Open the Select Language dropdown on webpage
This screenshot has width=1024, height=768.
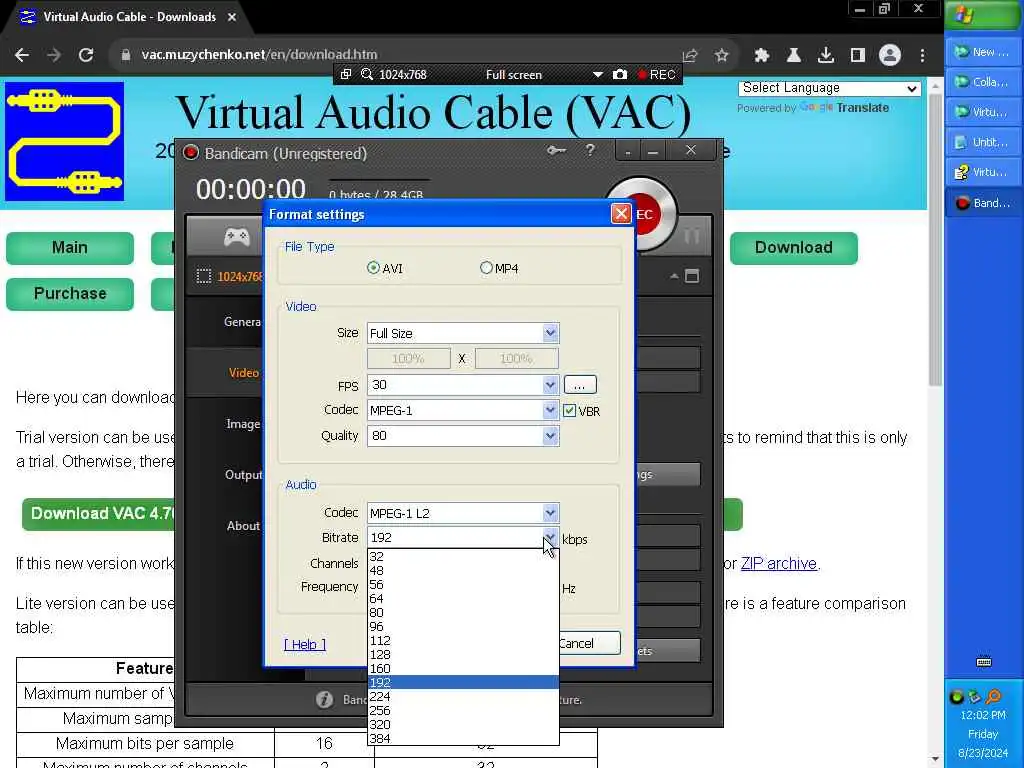pos(829,88)
